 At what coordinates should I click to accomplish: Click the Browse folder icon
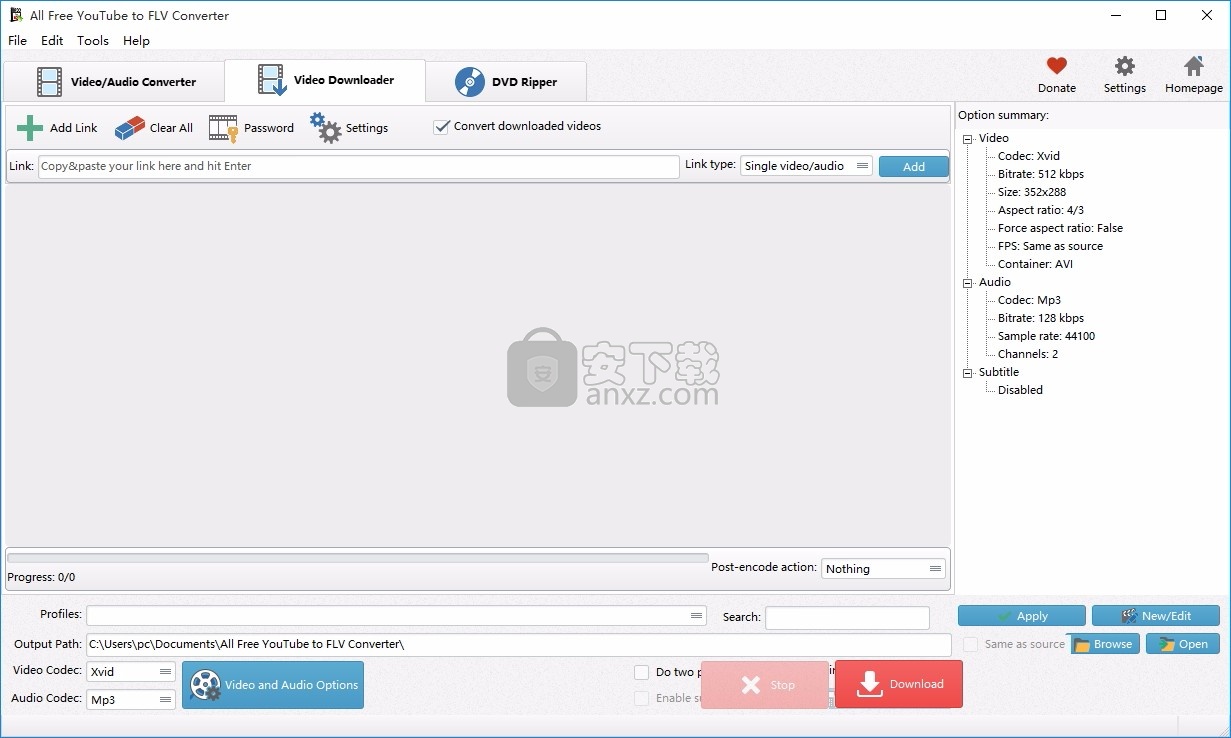(1082, 644)
